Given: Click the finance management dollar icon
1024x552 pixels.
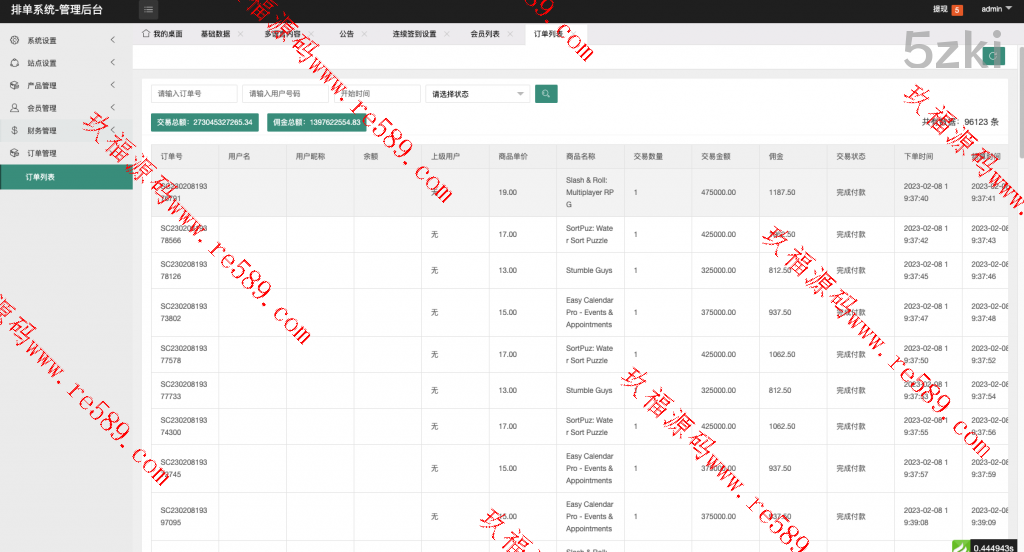Looking at the screenshot, I should (x=14, y=131).
